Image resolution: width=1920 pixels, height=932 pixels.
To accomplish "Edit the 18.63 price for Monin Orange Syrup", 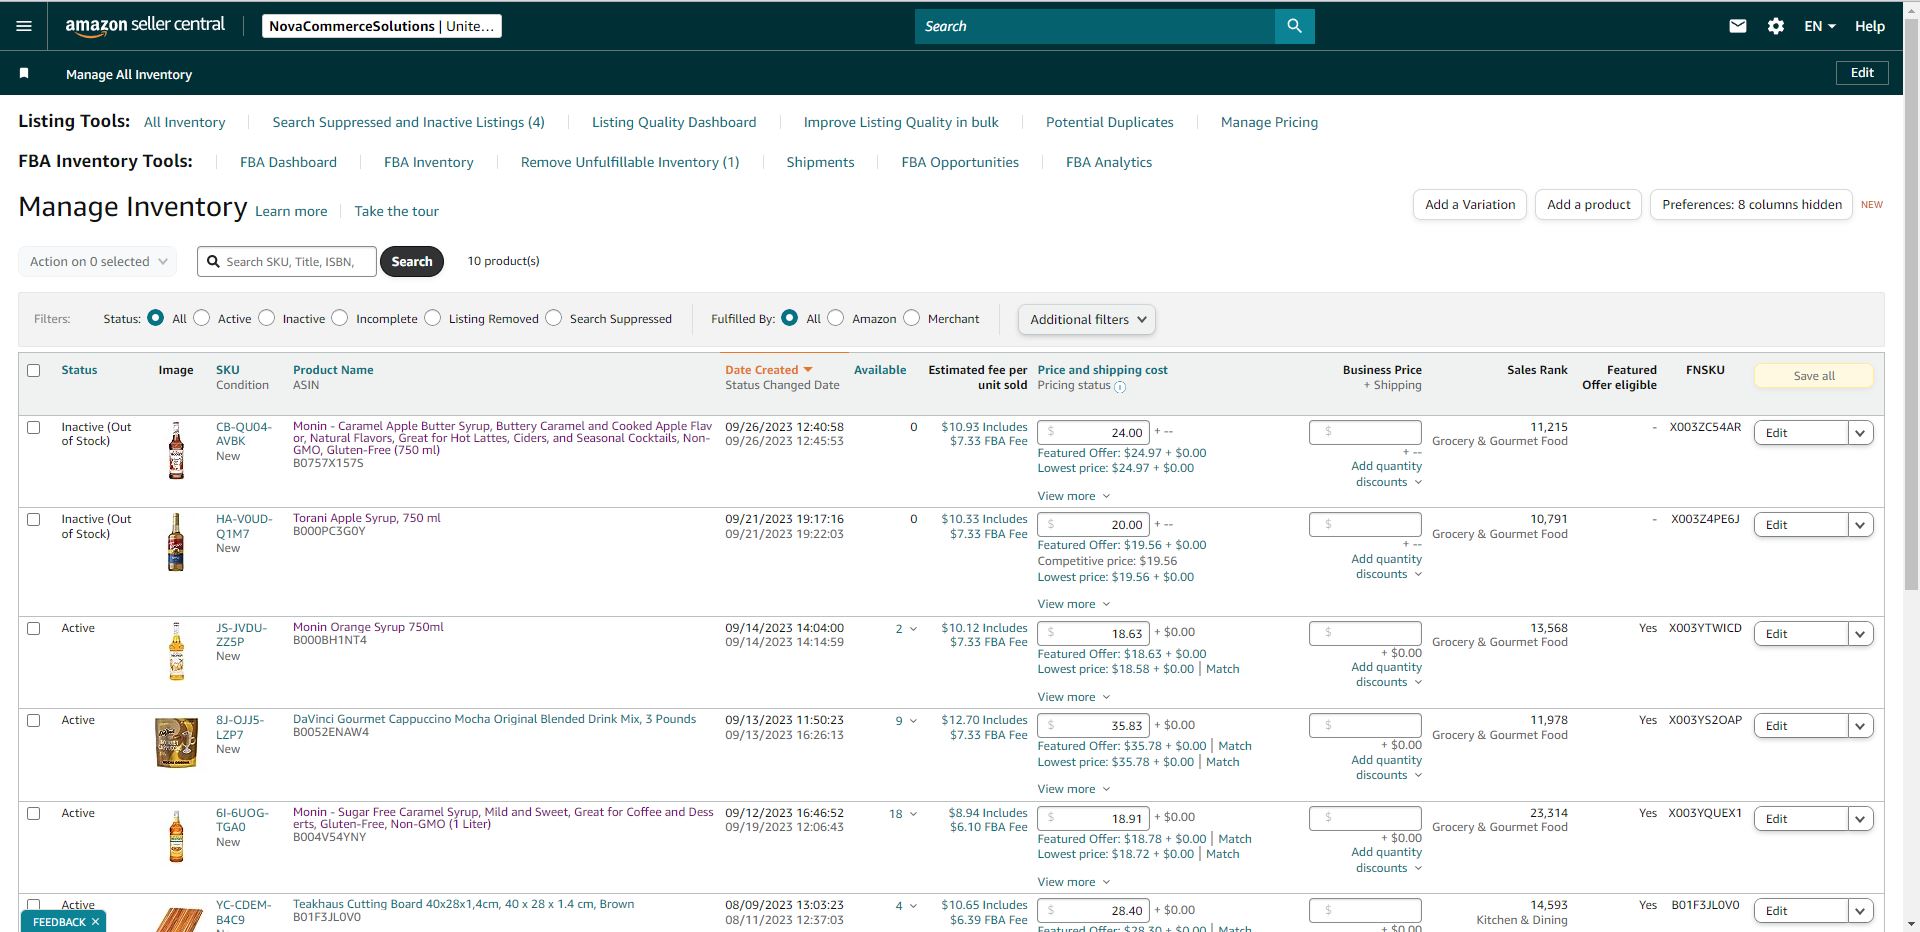I will (1093, 634).
